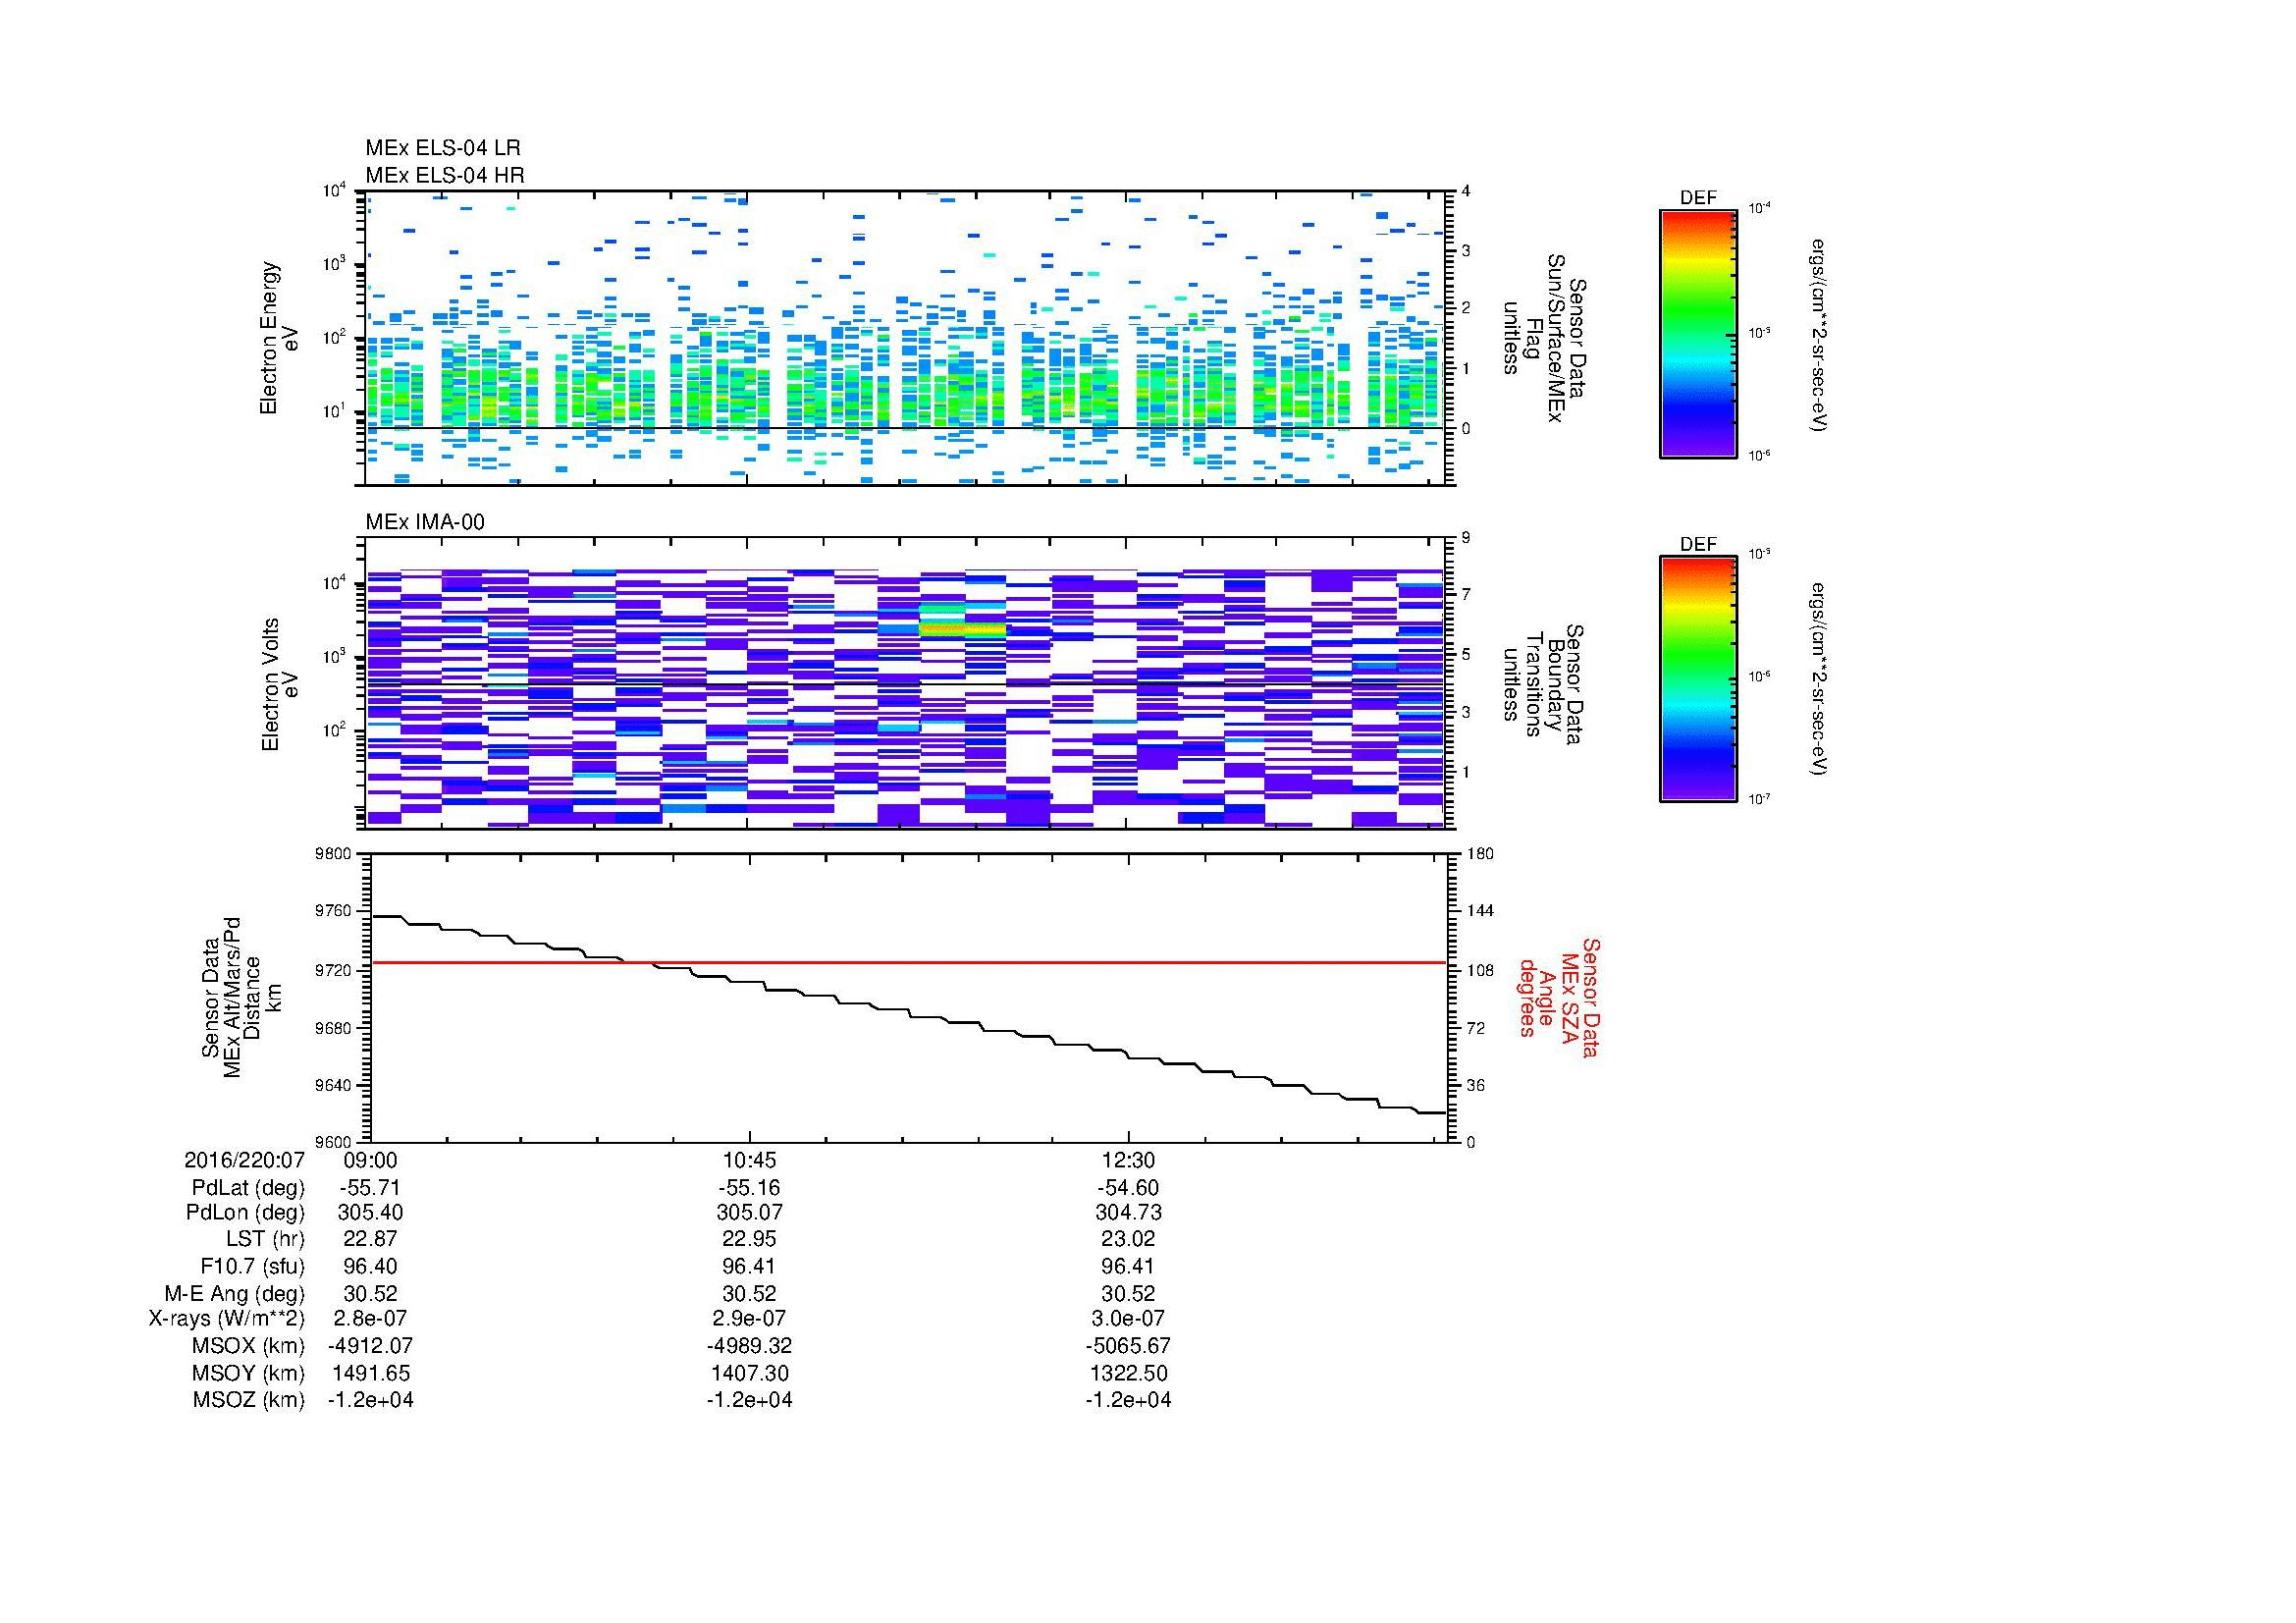Viewport: 2296px width, 1623px height.
Task: Click the F10.7 value 96.40
Action: (370, 1267)
